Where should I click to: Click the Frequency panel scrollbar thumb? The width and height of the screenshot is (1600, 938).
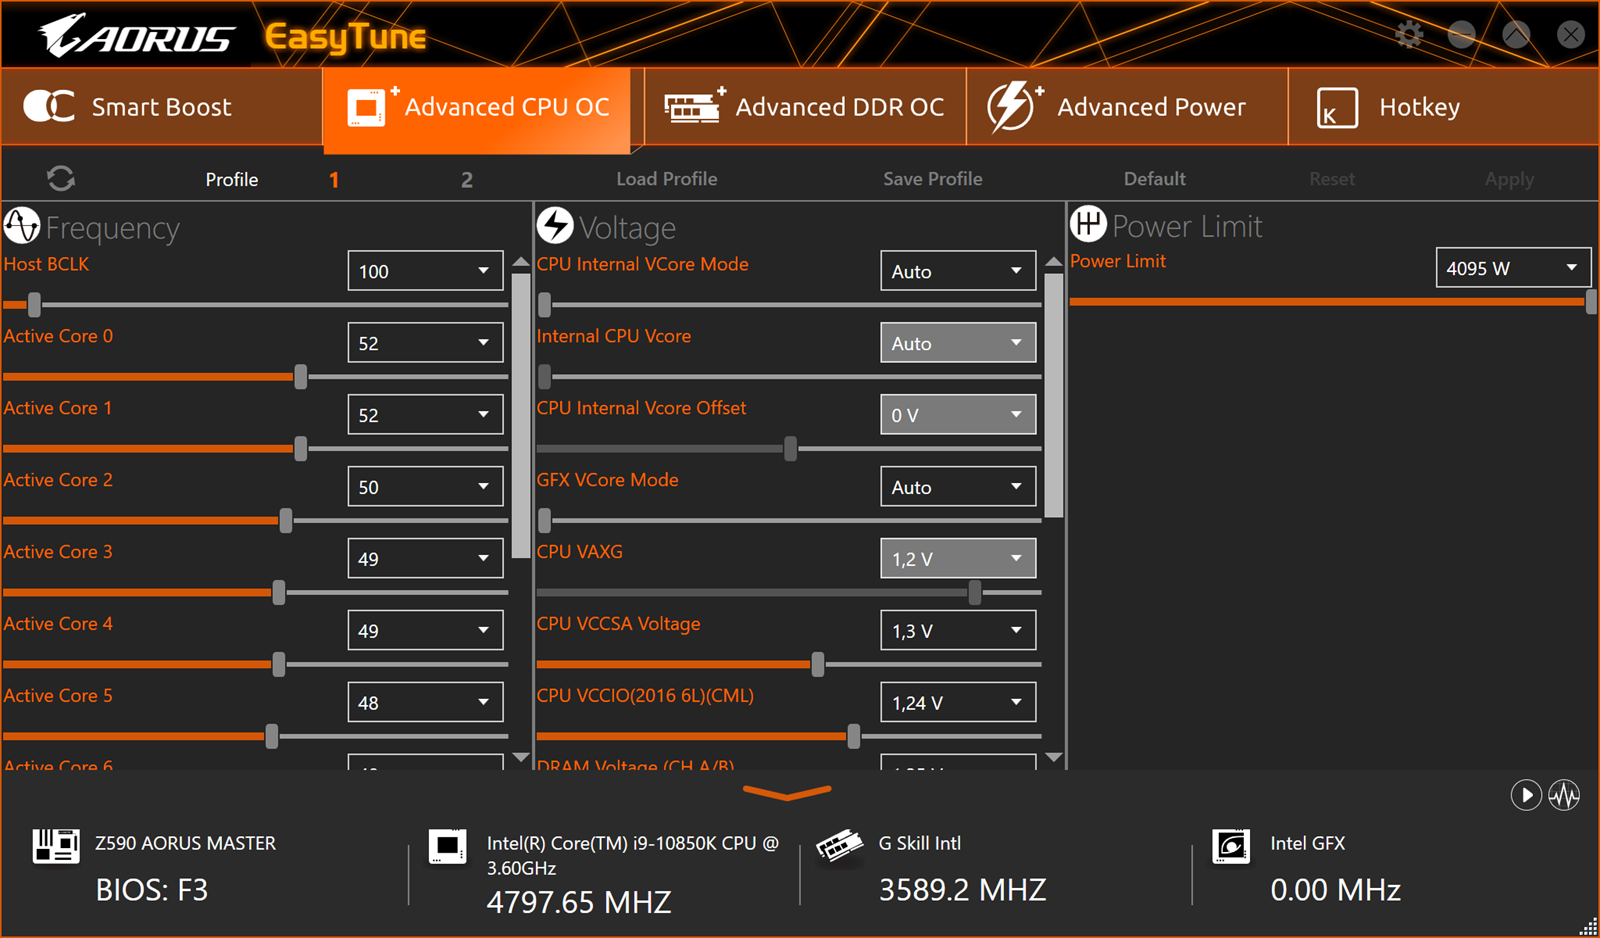pos(521,415)
